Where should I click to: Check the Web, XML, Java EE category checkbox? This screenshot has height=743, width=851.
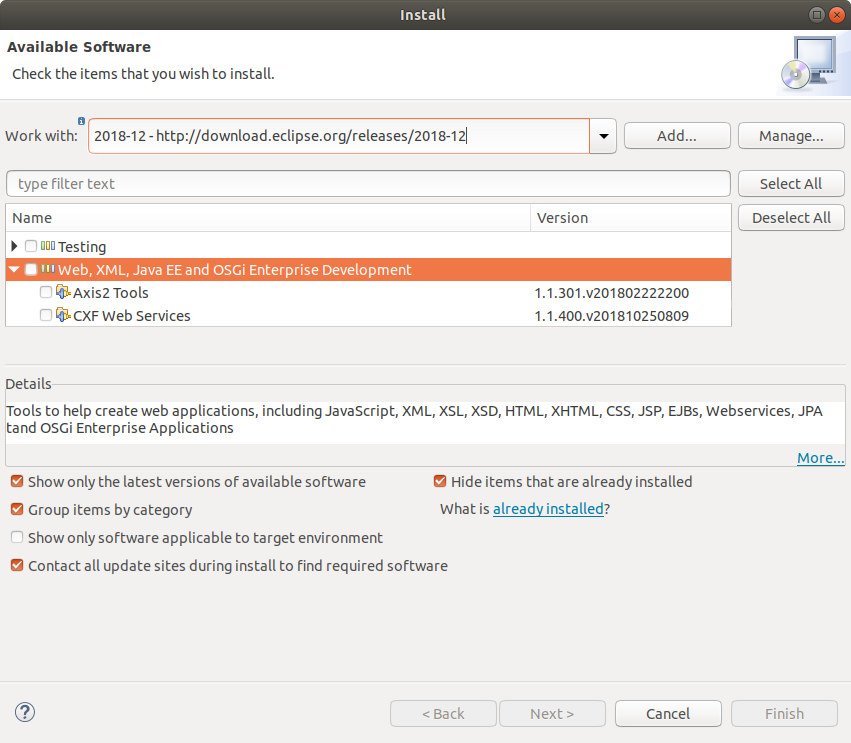pyautogui.click(x=31, y=269)
